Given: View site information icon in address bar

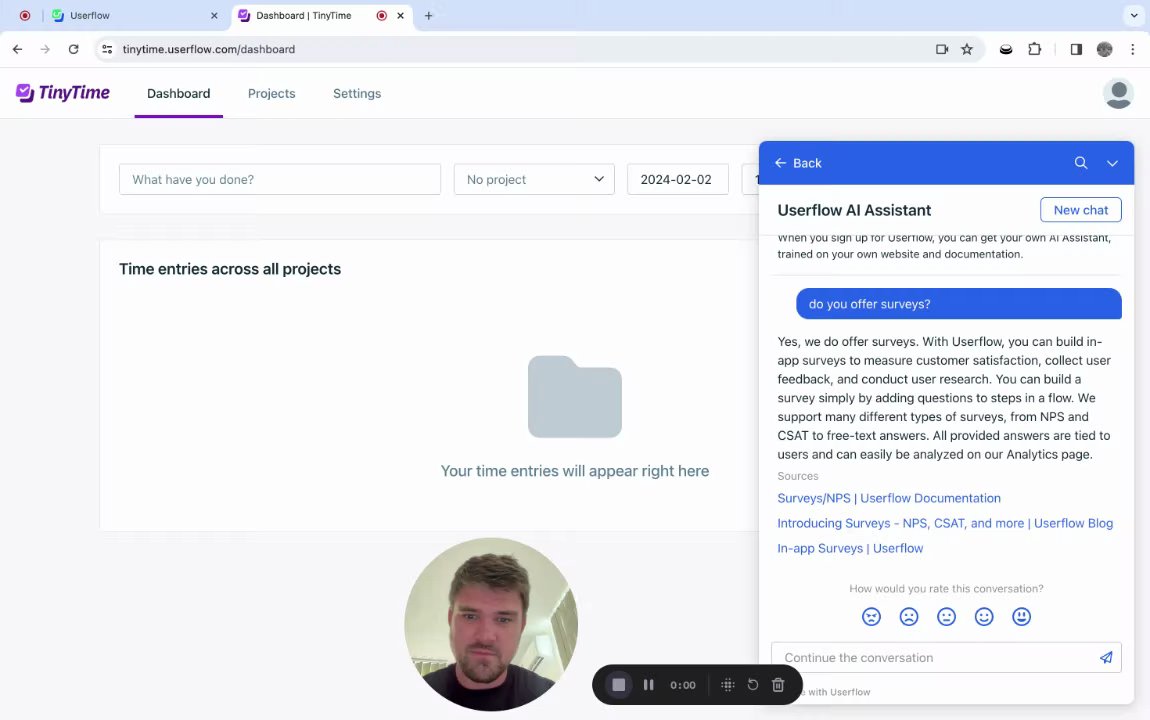Looking at the screenshot, I should 107,49.
